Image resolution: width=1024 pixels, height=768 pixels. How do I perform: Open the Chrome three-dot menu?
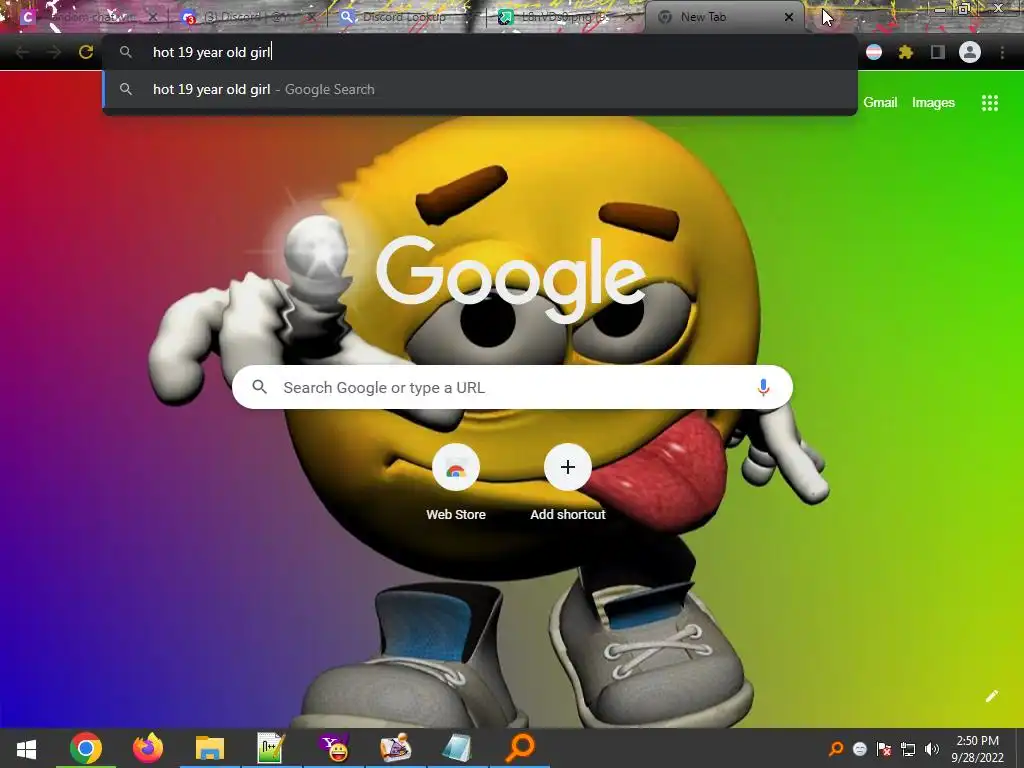pyautogui.click(x=1002, y=52)
